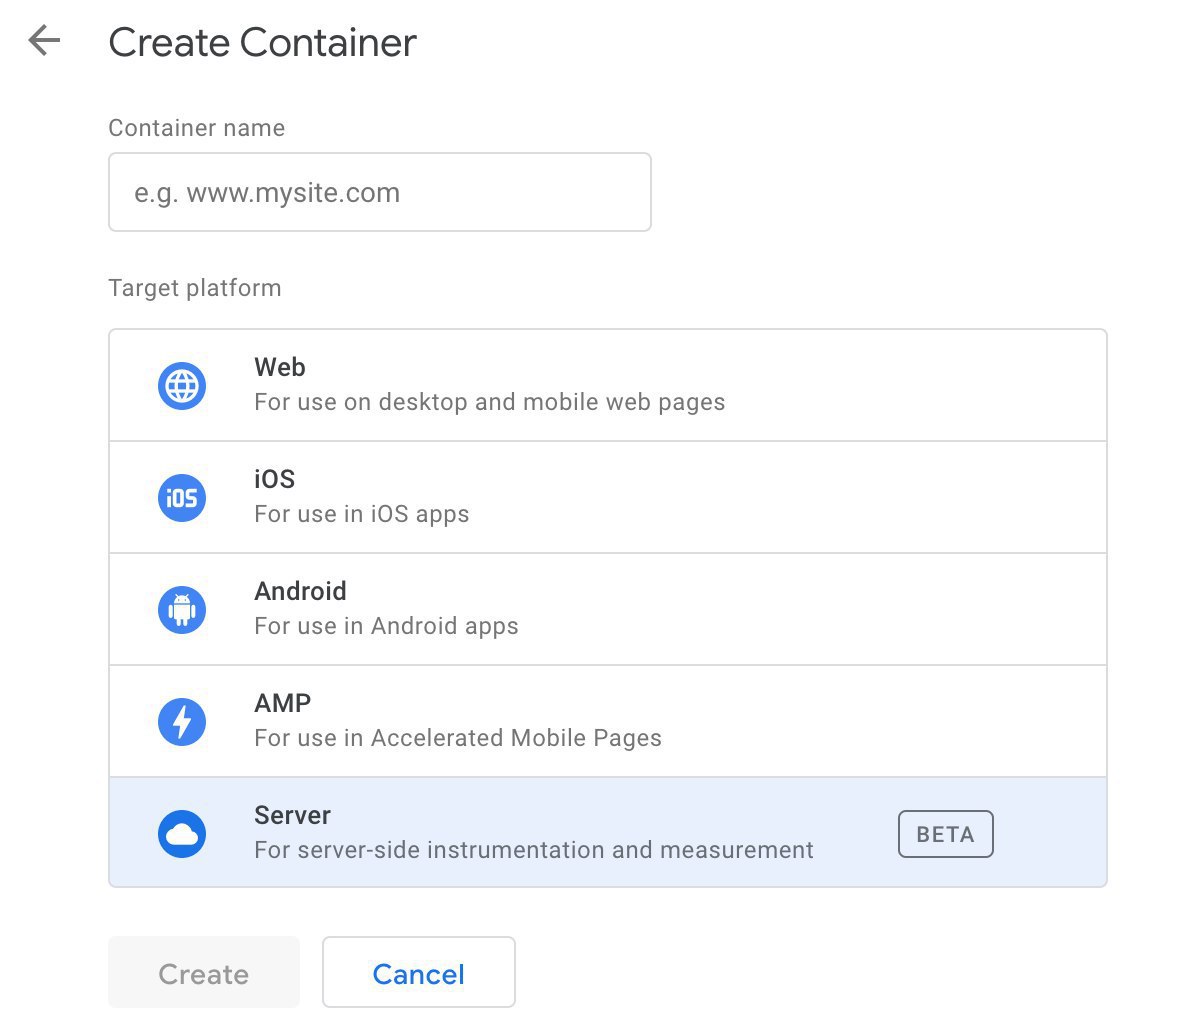Focus the Container name input field

[380, 192]
